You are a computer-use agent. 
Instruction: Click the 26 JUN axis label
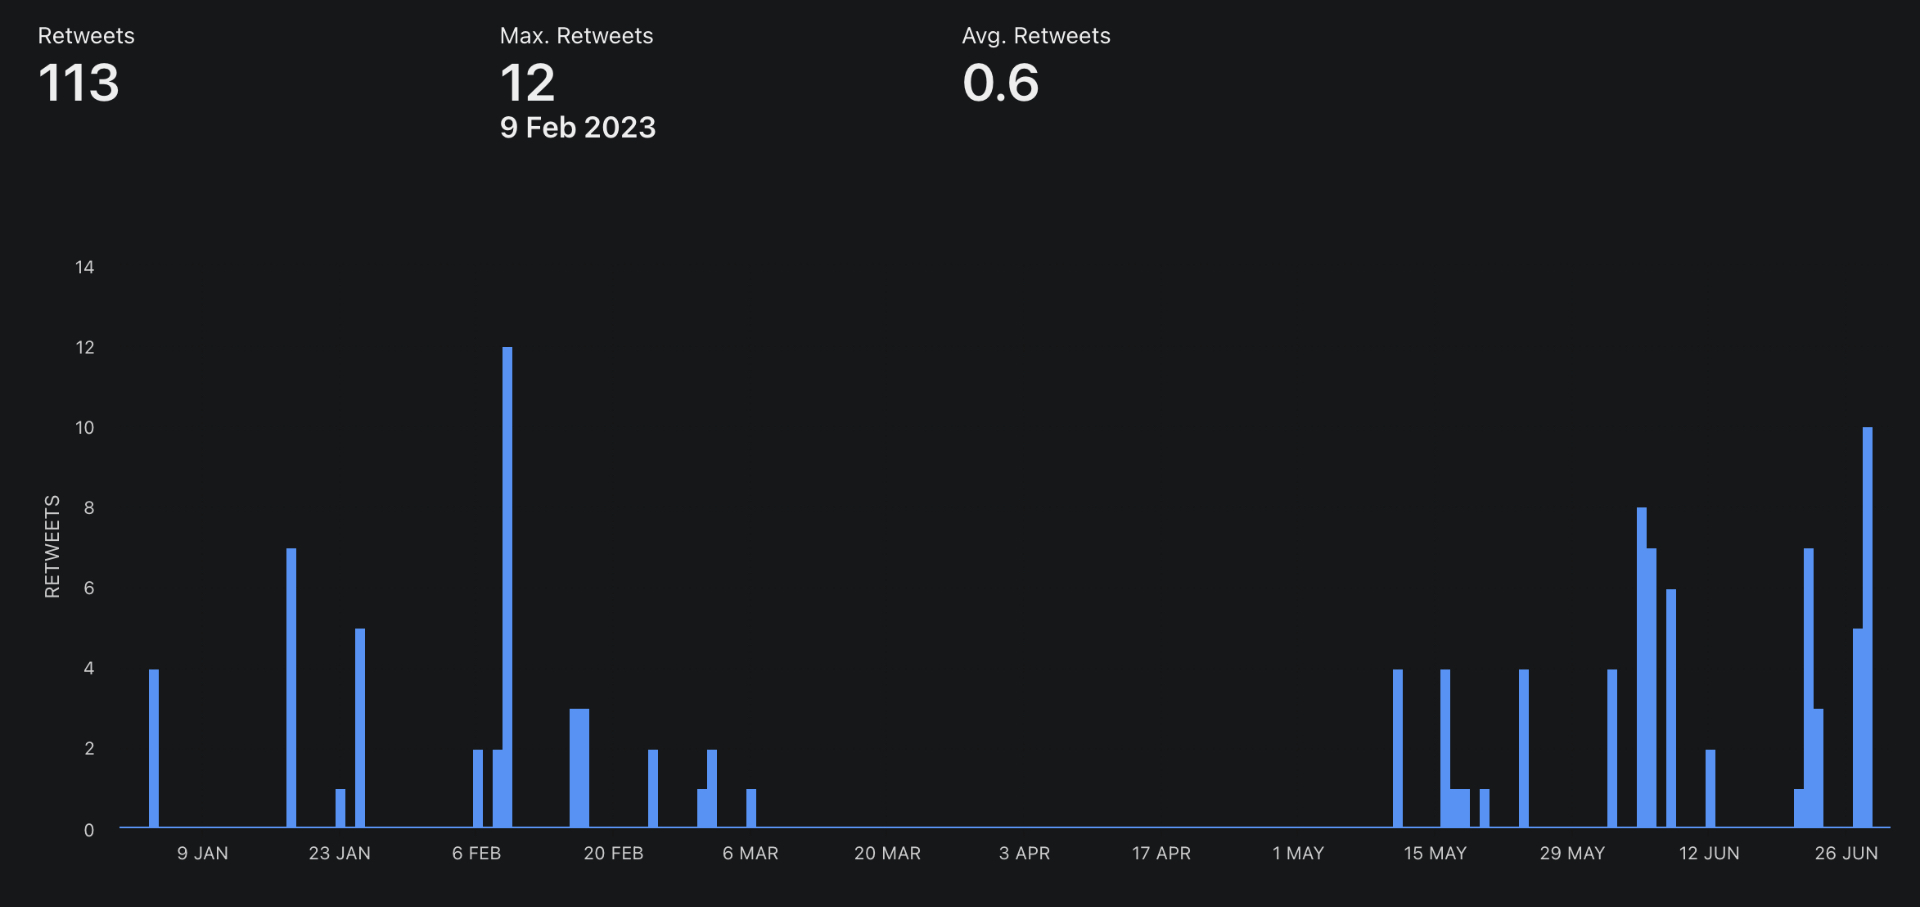tap(1846, 853)
